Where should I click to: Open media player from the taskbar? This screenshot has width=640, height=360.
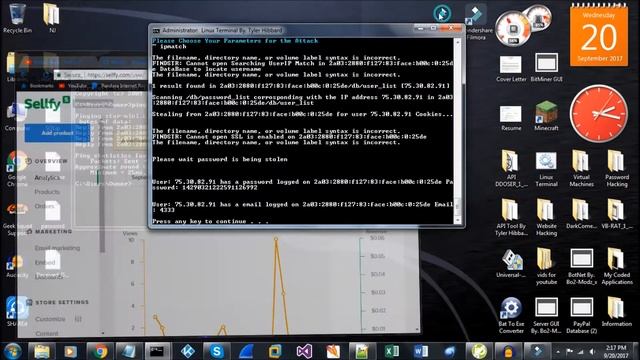[x=71, y=351]
